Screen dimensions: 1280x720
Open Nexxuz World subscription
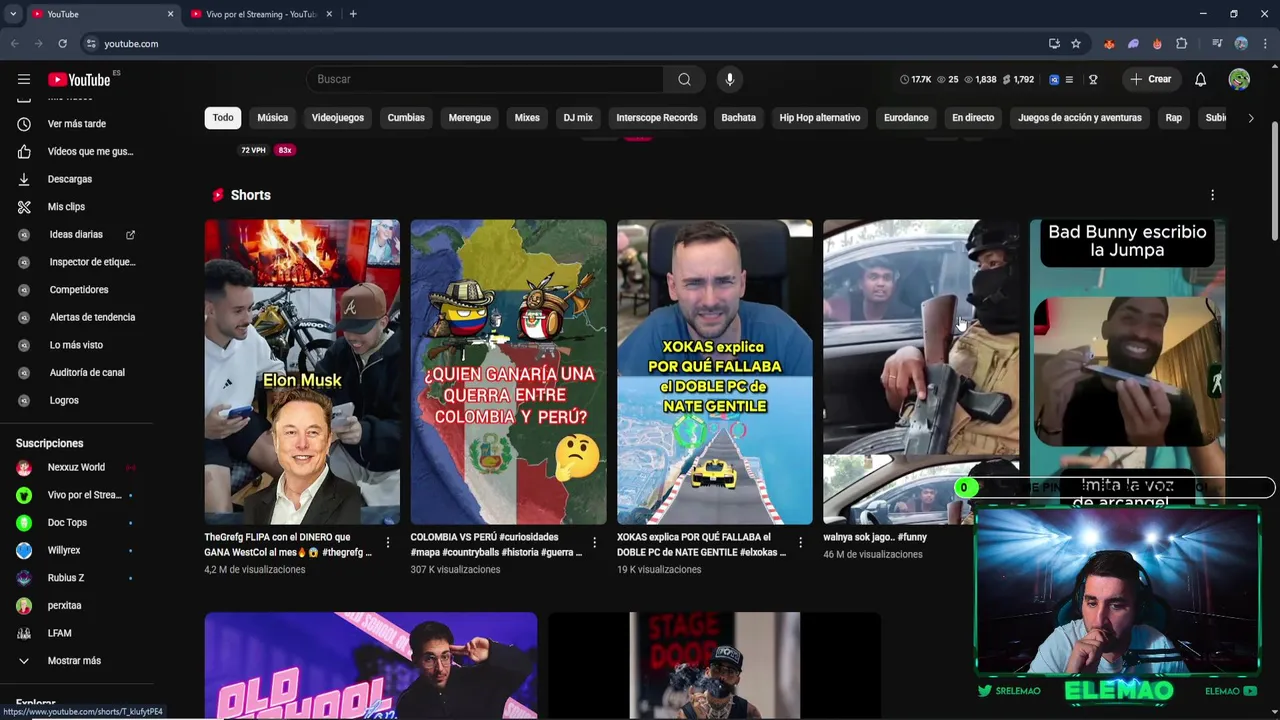click(76, 467)
